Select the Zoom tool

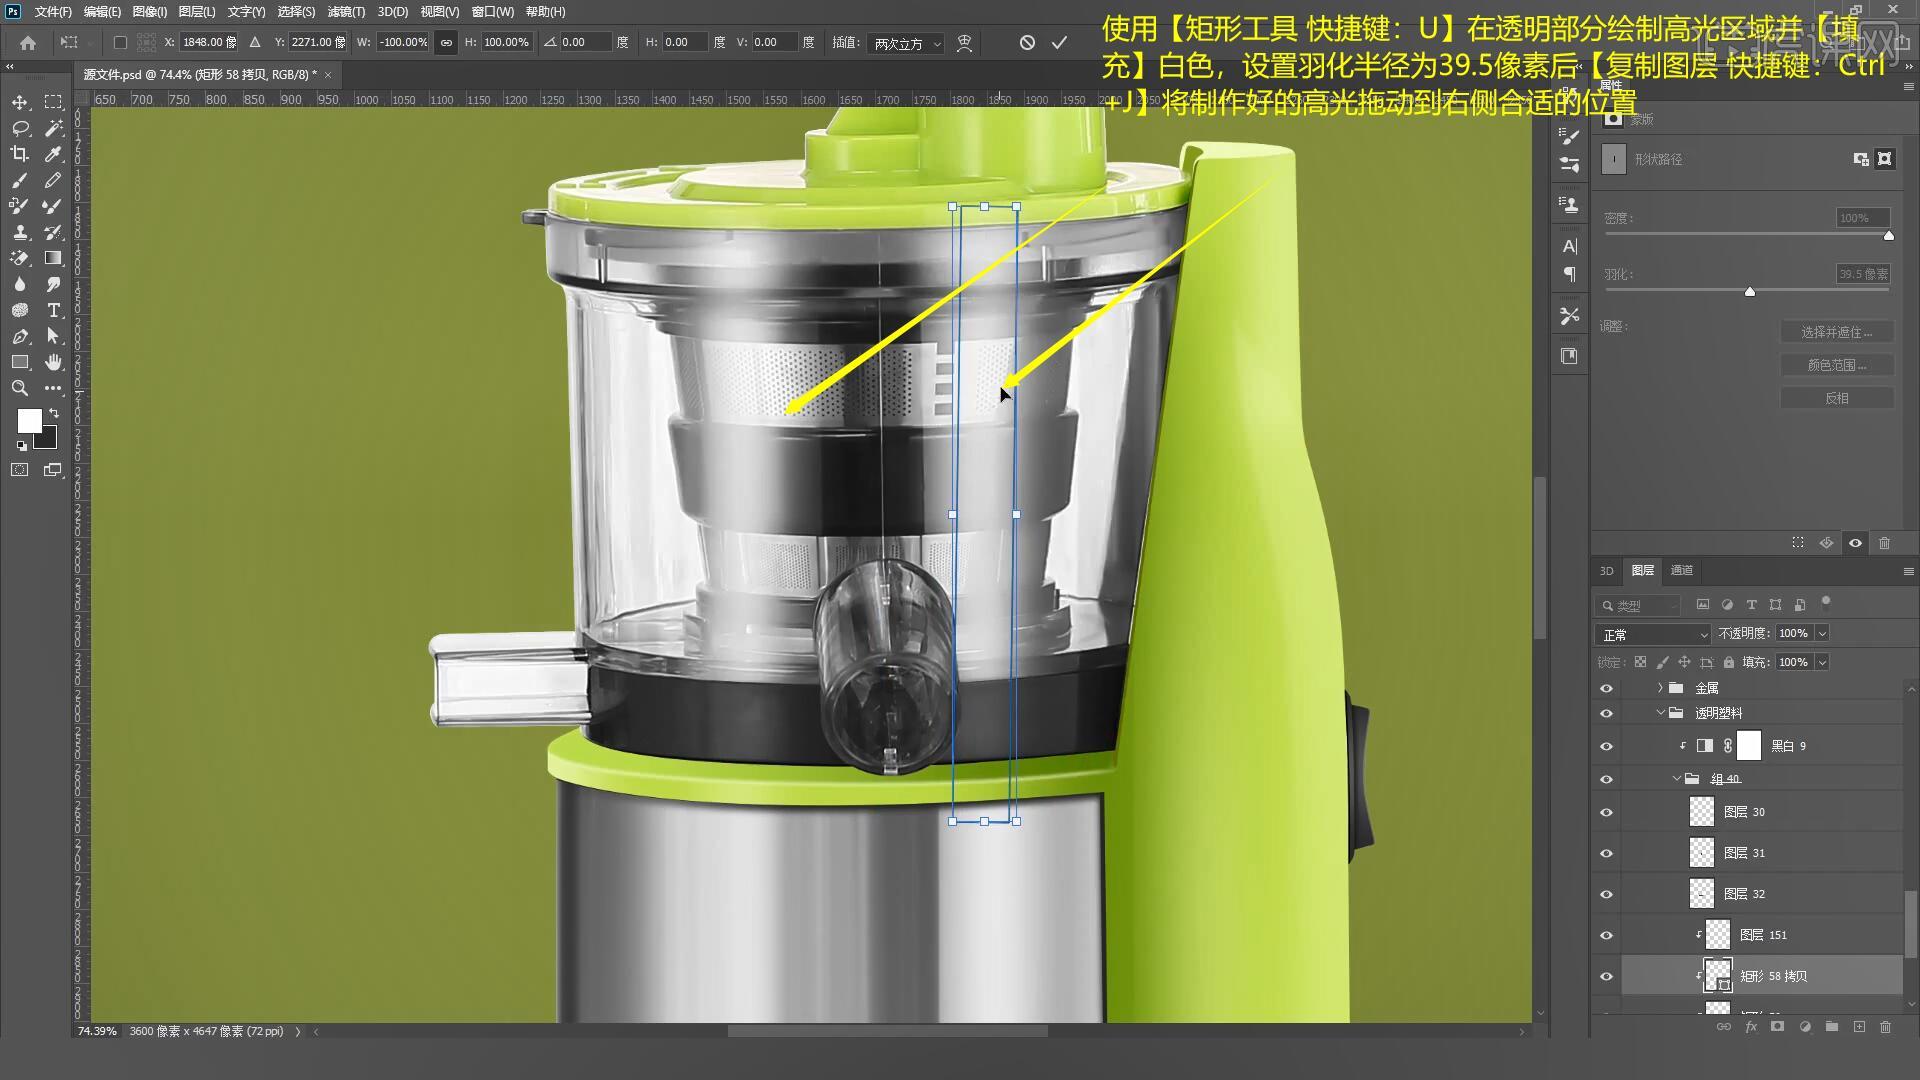(x=19, y=388)
